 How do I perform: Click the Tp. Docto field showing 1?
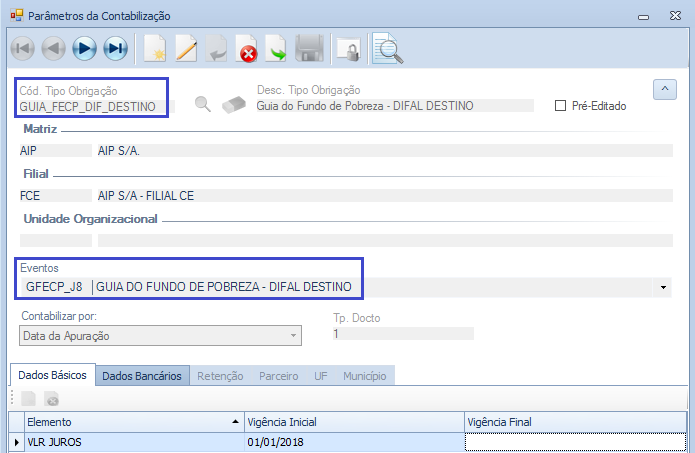coord(403,333)
